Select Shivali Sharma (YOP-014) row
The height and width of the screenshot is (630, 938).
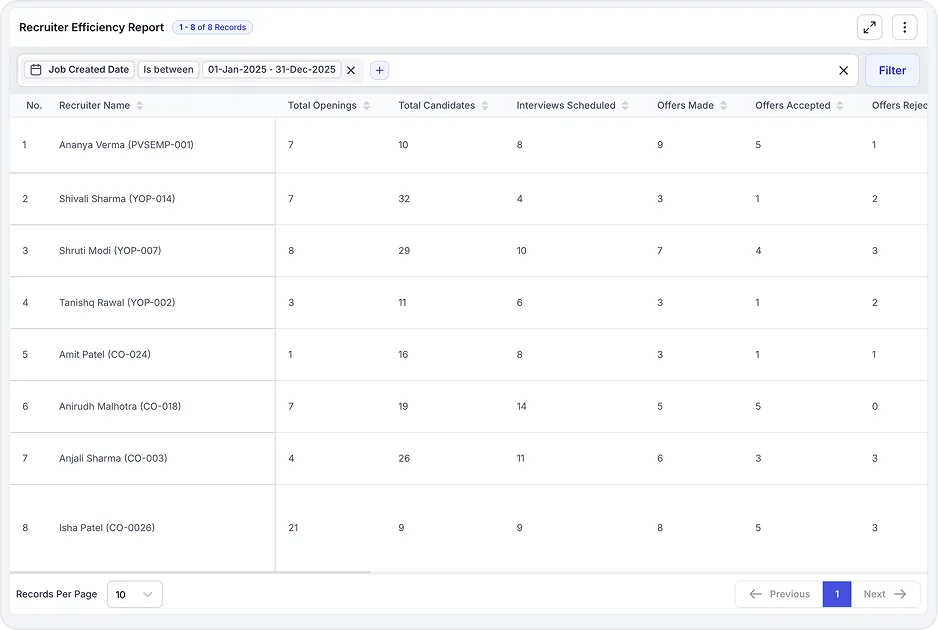pyautogui.click(x=468, y=199)
